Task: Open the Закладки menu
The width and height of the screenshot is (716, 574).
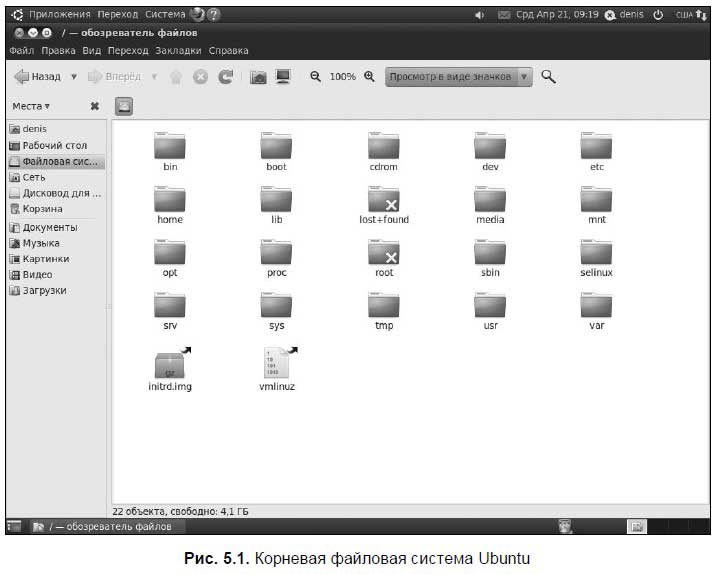Action: click(179, 50)
